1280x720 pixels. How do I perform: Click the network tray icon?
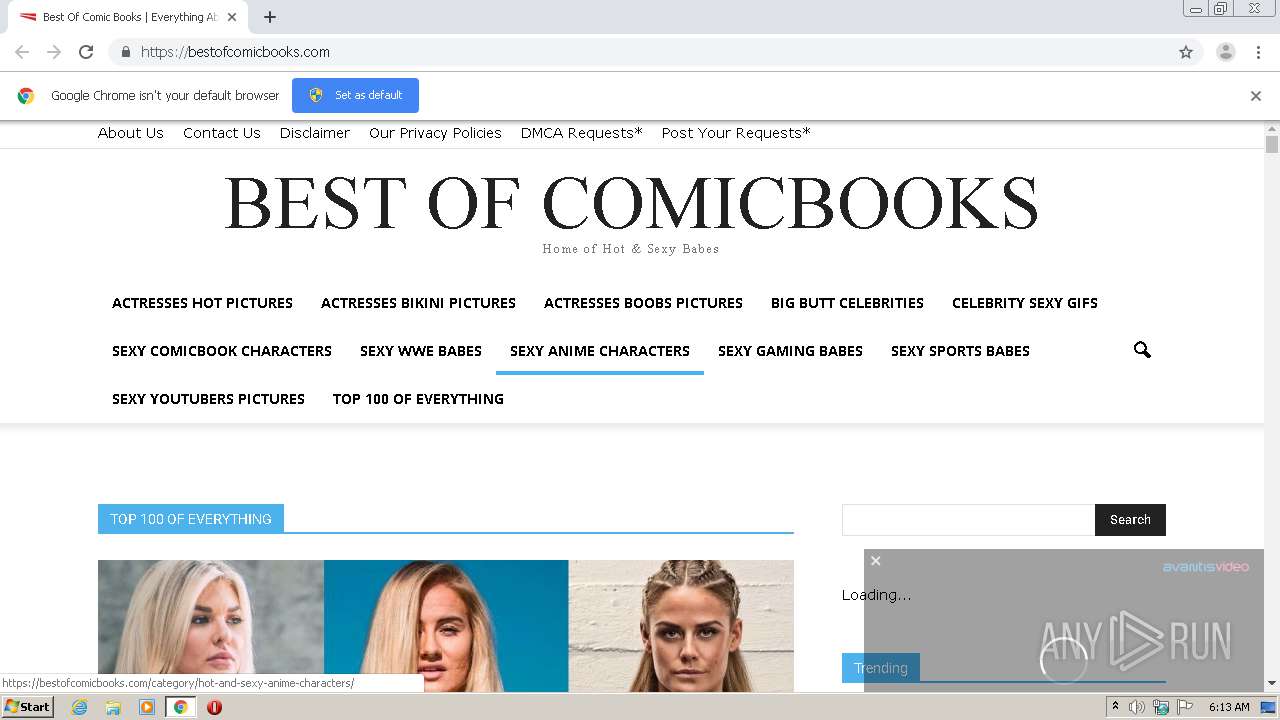(1161, 707)
